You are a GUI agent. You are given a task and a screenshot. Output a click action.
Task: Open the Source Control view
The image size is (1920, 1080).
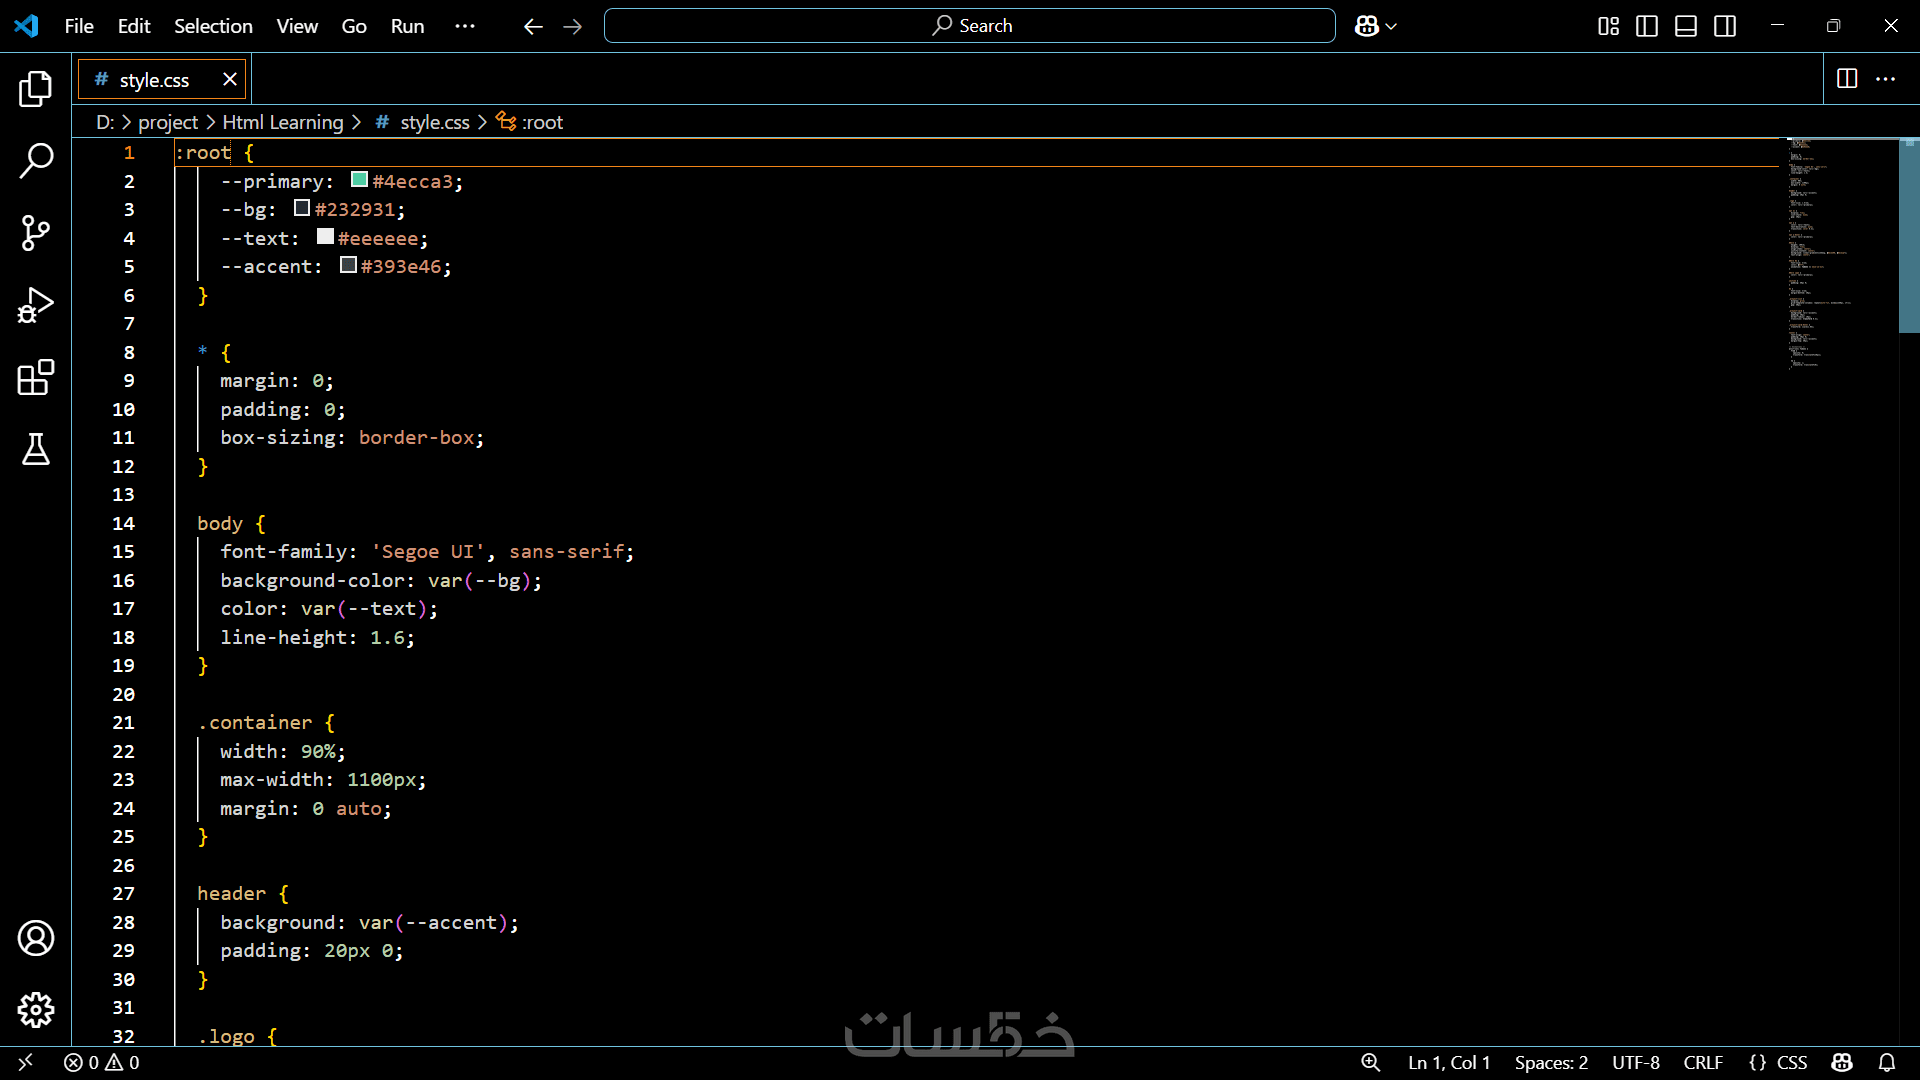pos(36,233)
